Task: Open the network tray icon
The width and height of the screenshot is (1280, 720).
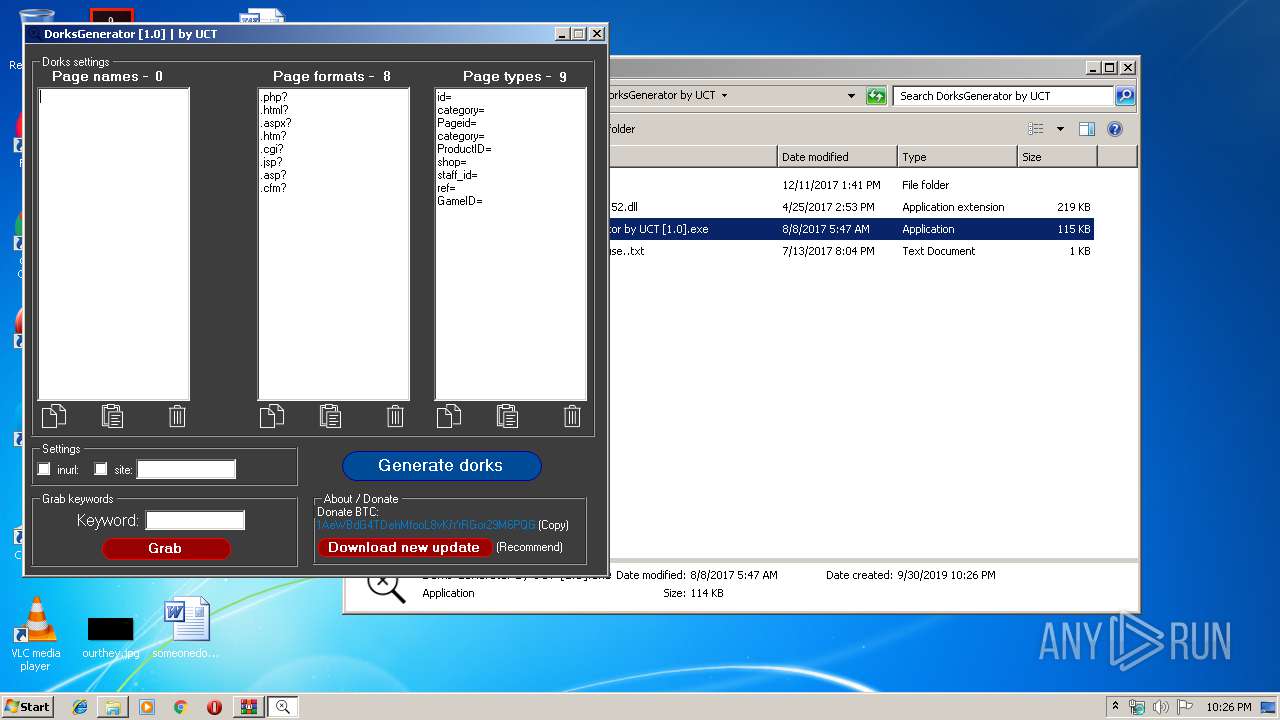Action: (x=1137, y=707)
